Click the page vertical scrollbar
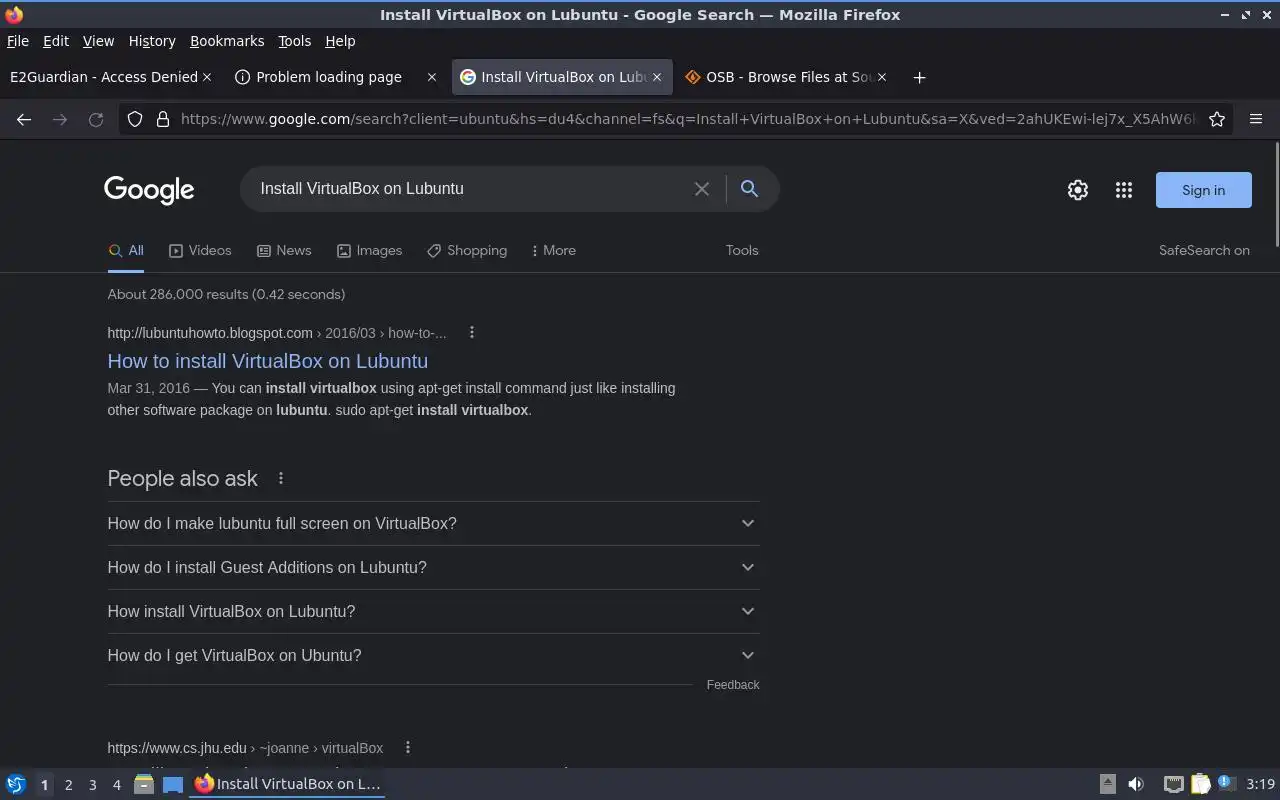This screenshot has height=800, width=1280. pyautogui.click(x=1276, y=194)
